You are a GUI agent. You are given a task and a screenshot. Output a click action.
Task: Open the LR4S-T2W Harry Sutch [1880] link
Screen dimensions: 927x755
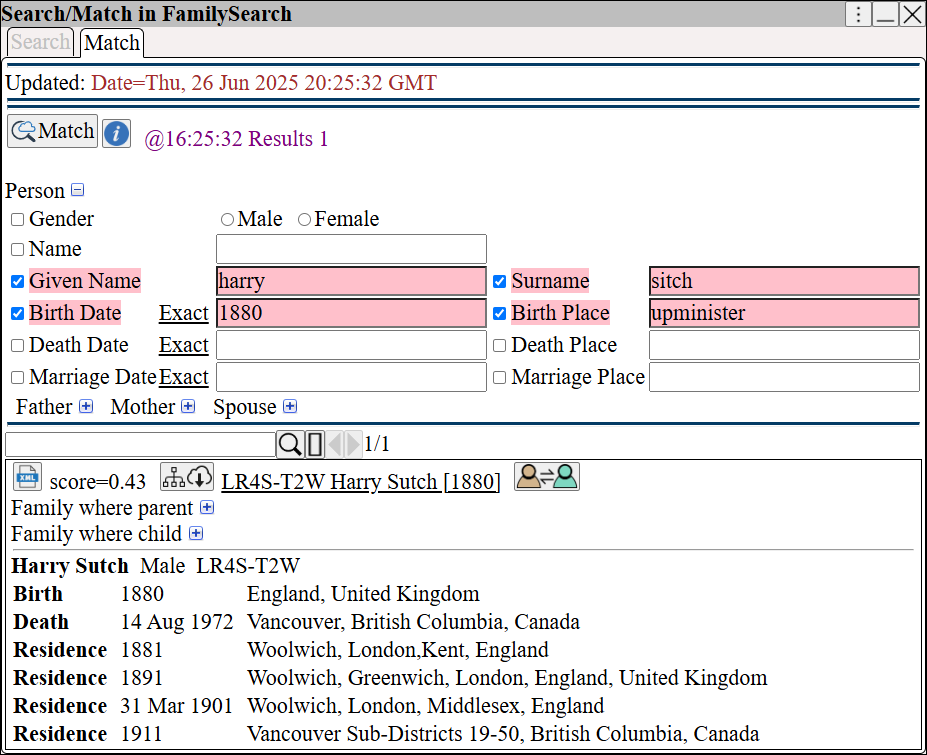coord(361,481)
